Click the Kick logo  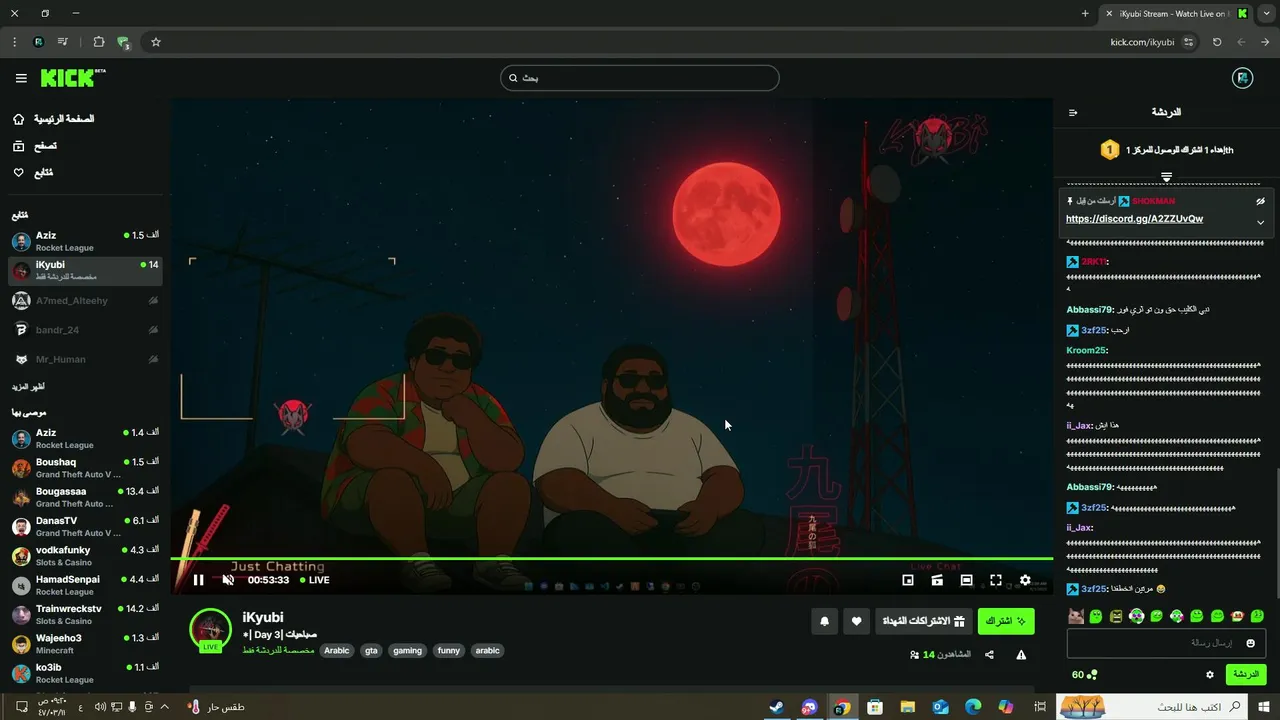click(x=73, y=78)
